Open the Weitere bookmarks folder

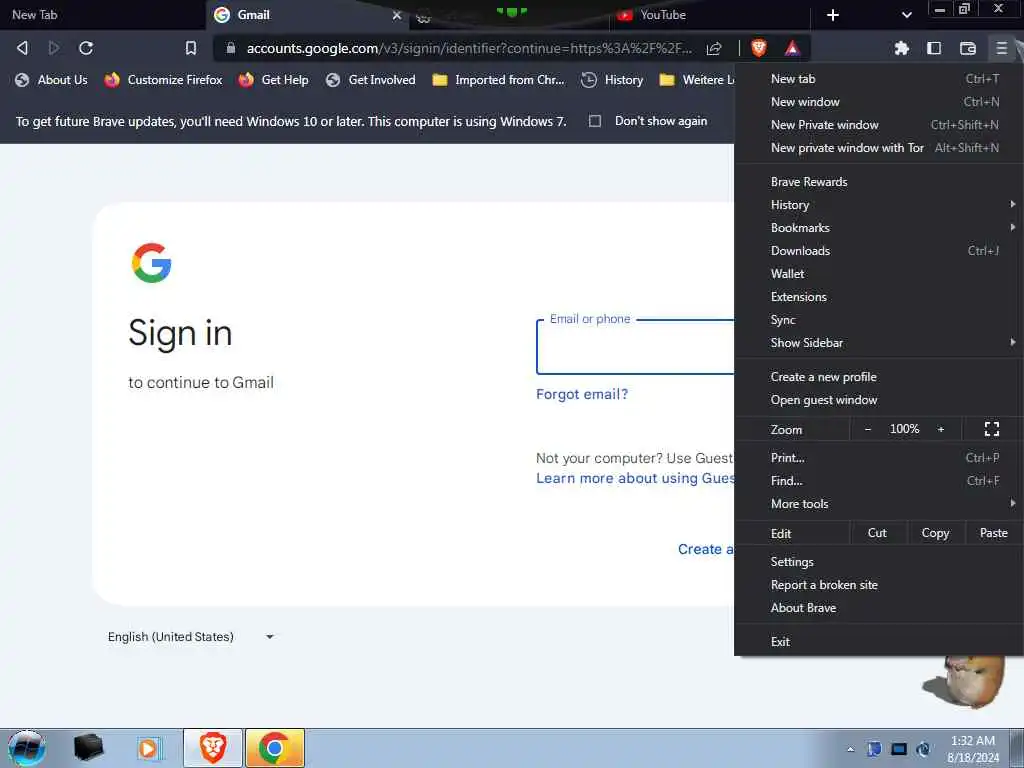click(696, 80)
